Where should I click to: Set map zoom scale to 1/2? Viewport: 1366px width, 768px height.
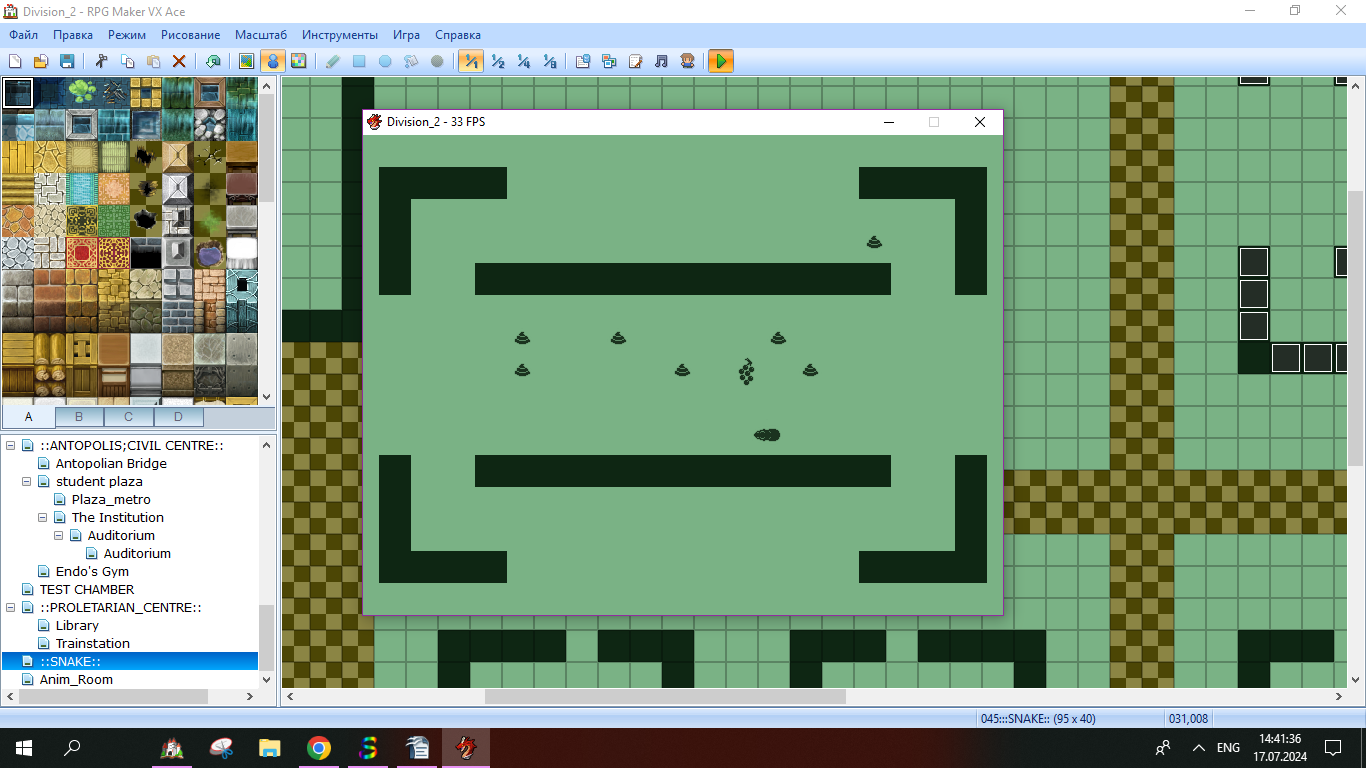tap(497, 61)
